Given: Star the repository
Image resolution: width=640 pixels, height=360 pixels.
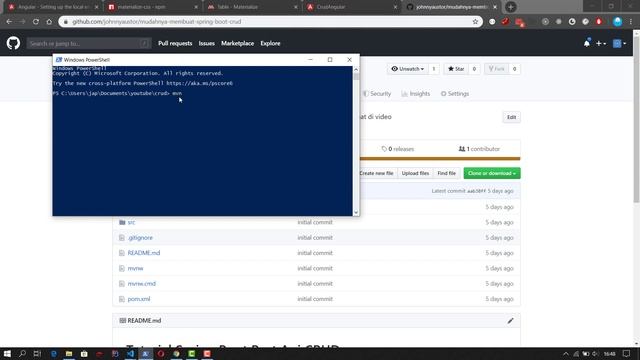Looking at the screenshot, I should (456, 69).
